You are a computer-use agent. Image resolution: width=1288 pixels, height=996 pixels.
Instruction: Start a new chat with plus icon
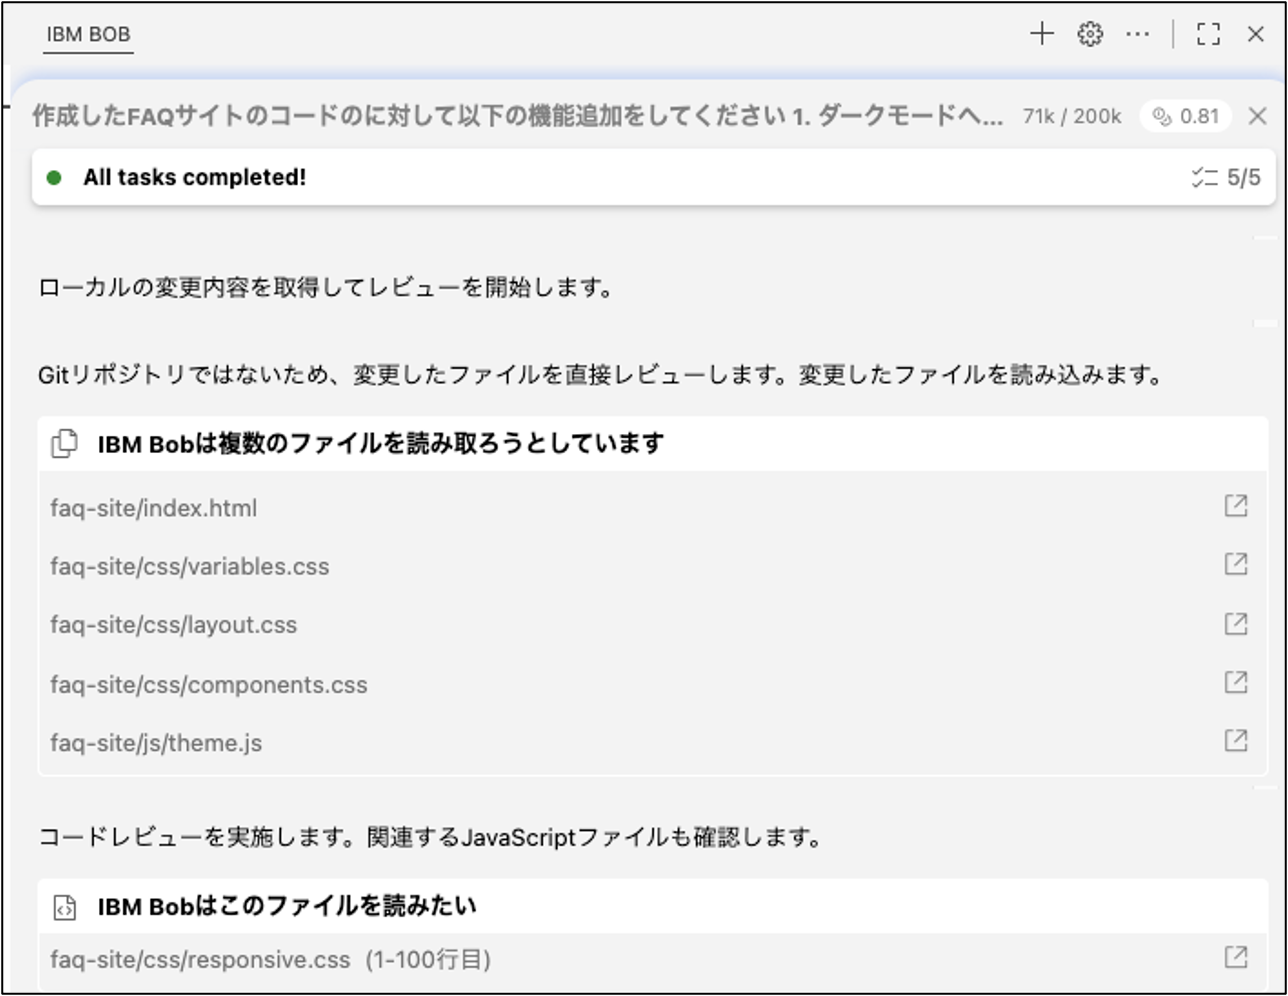(1042, 34)
